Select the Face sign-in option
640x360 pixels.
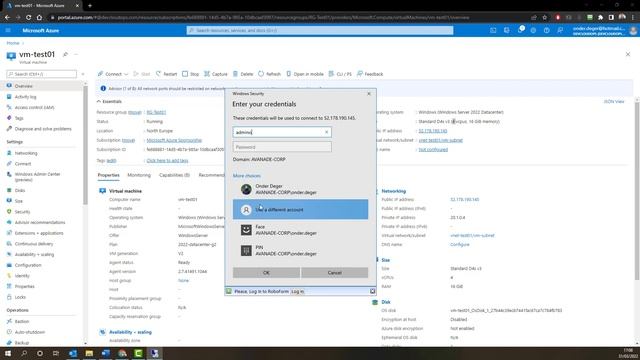pos(300,230)
